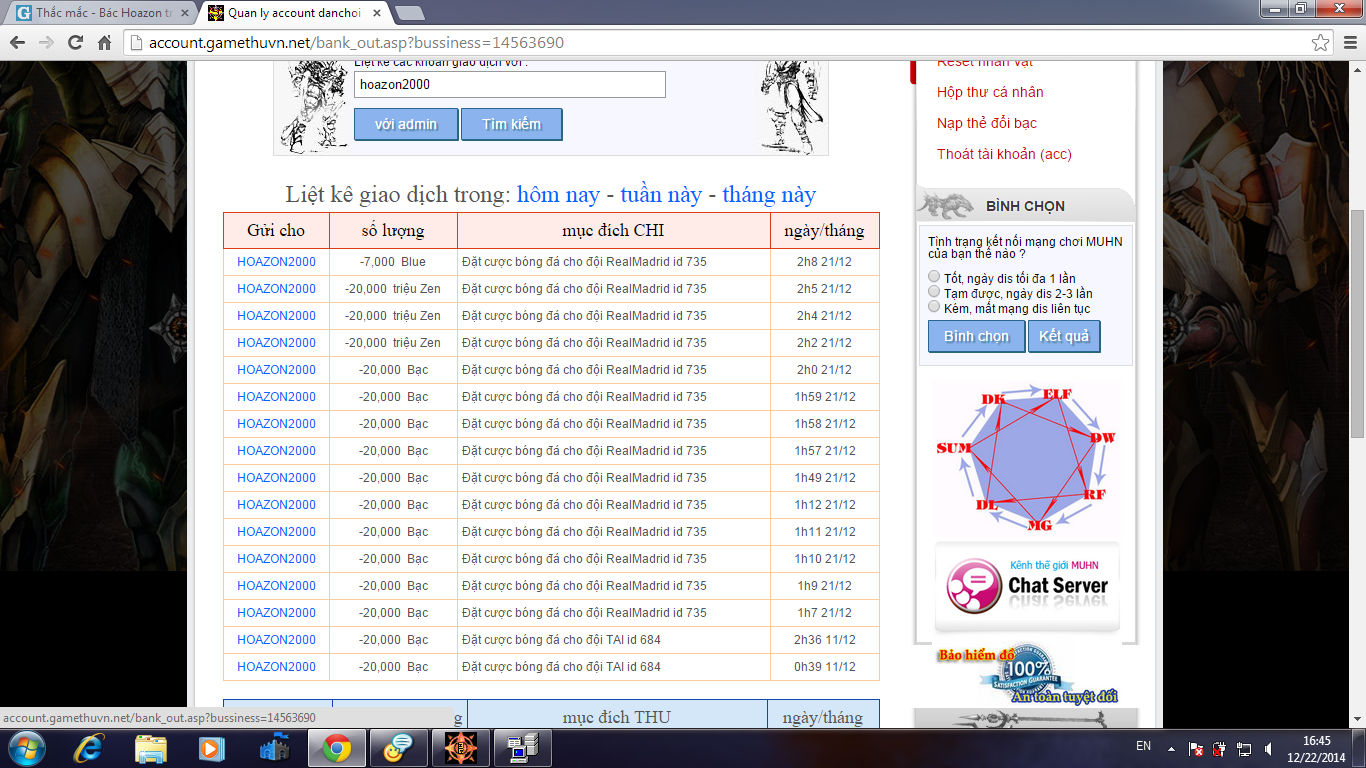Click the EN language indicator in the tray
This screenshot has width=1366, height=768.
coord(1144,747)
